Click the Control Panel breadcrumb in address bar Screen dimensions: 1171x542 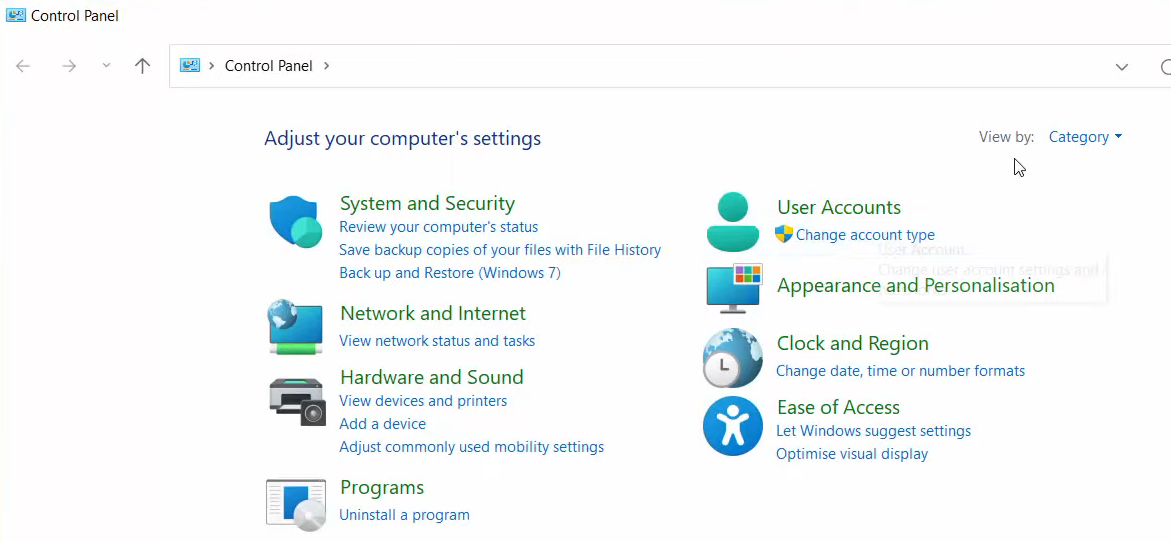(x=268, y=66)
